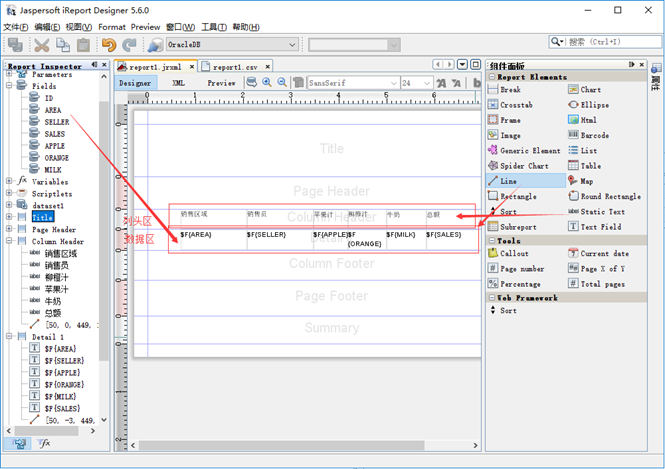Image resolution: width=665 pixels, height=469 pixels.
Task: Pick the Crosstab report element
Action: 516,104
